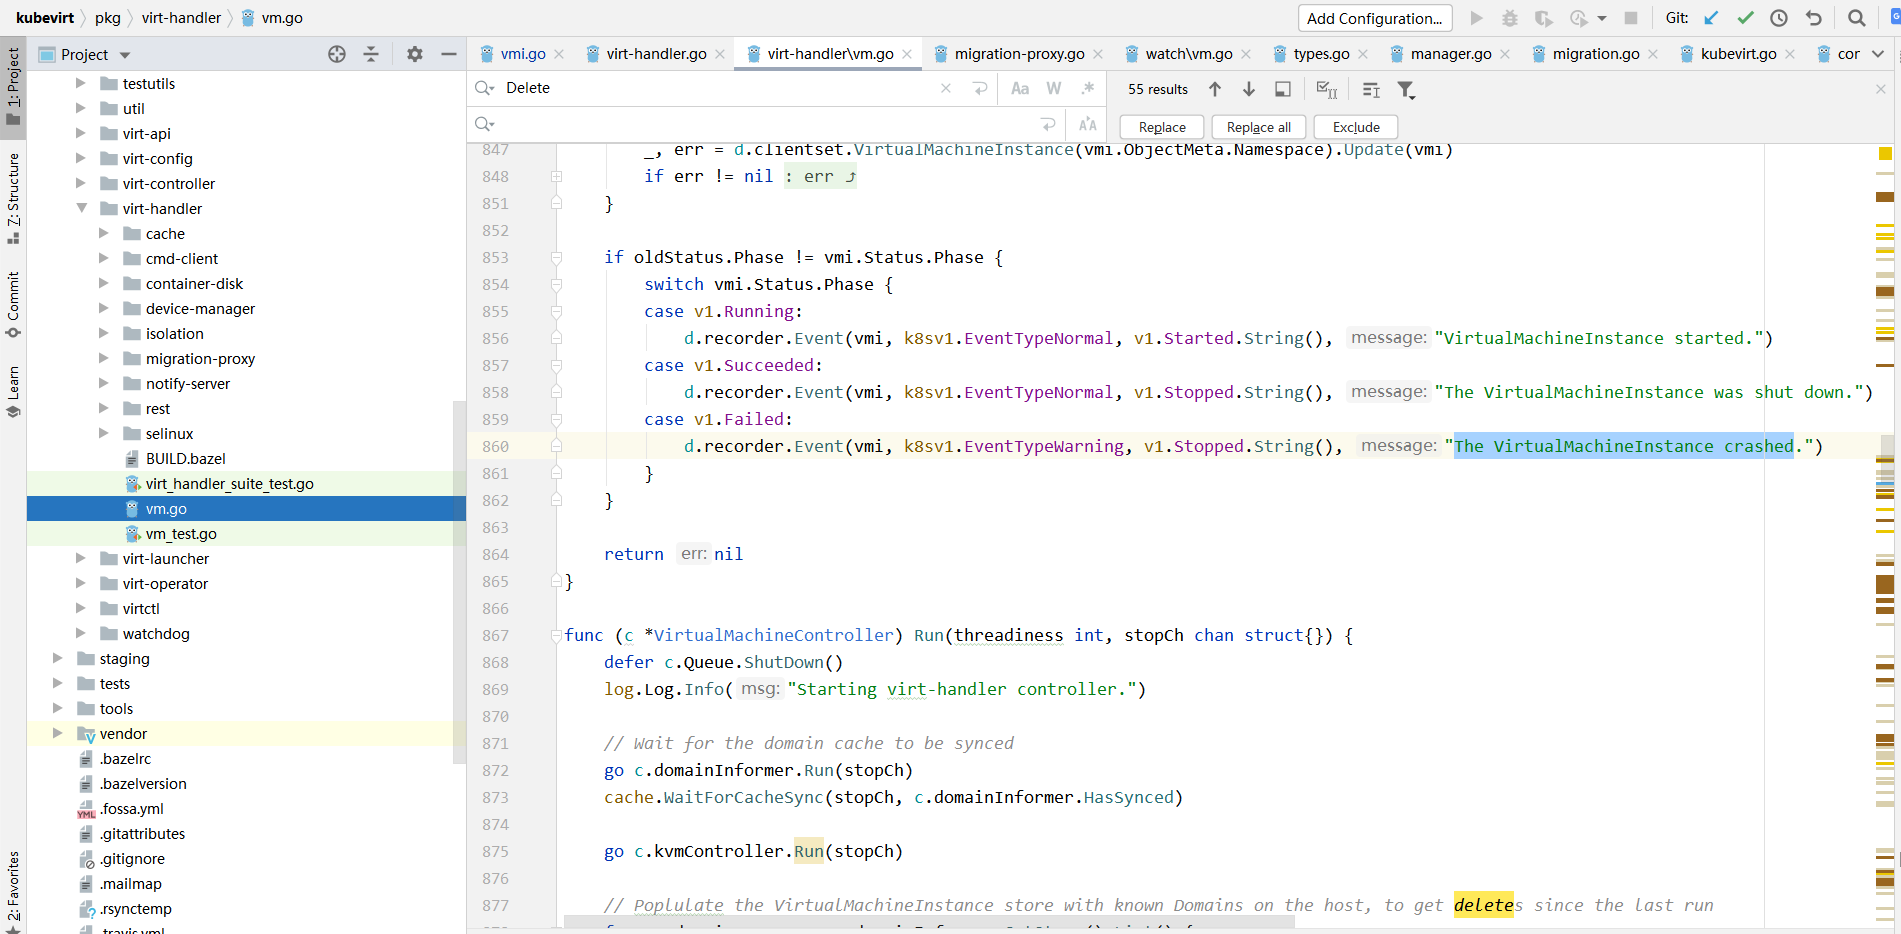Collapse the virt-handler folder
Screen dimensions: 1901x934
(81, 208)
